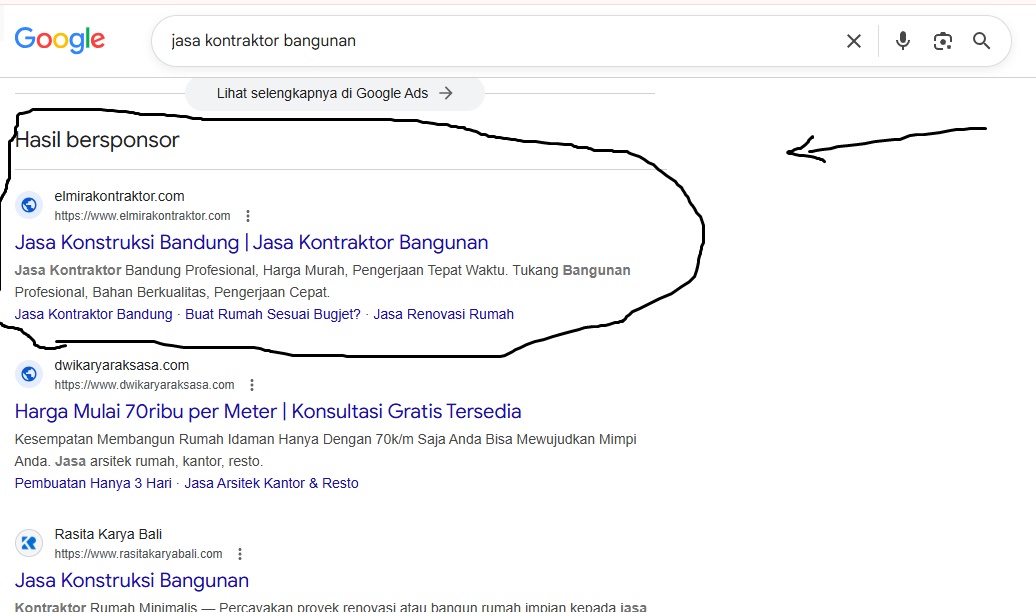This screenshot has width=1036, height=612.
Task: Open three-dot menu next to rasitakaryabali.com URL
Action: click(240, 554)
